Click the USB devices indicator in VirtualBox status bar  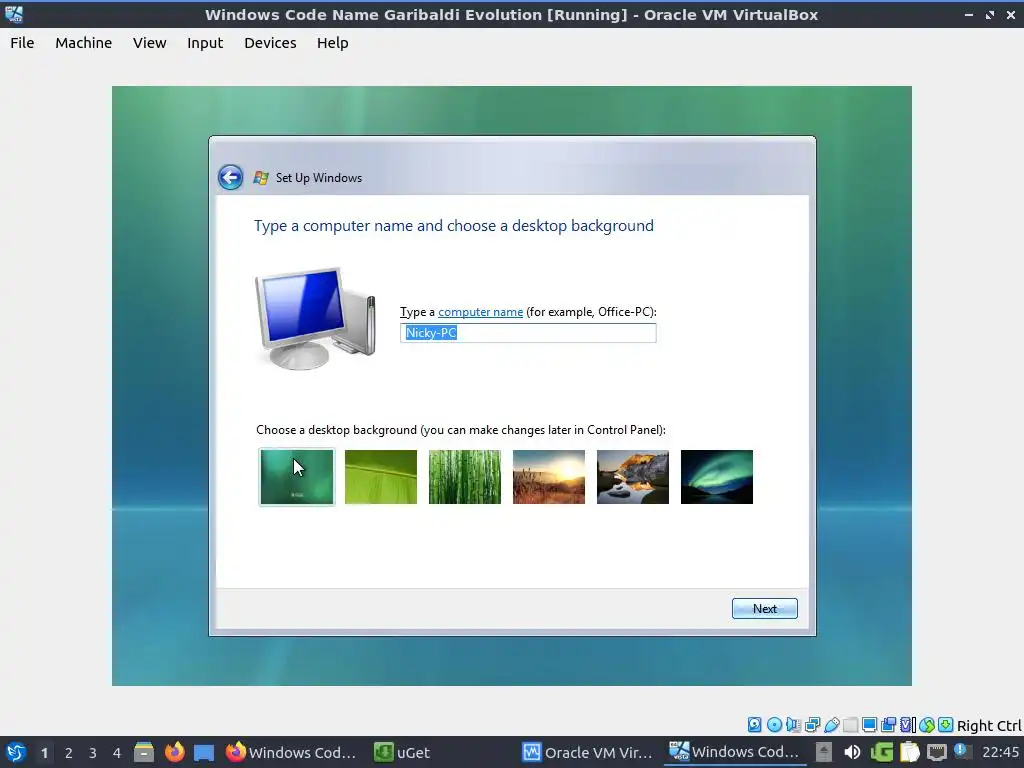click(x=831, y=724)
